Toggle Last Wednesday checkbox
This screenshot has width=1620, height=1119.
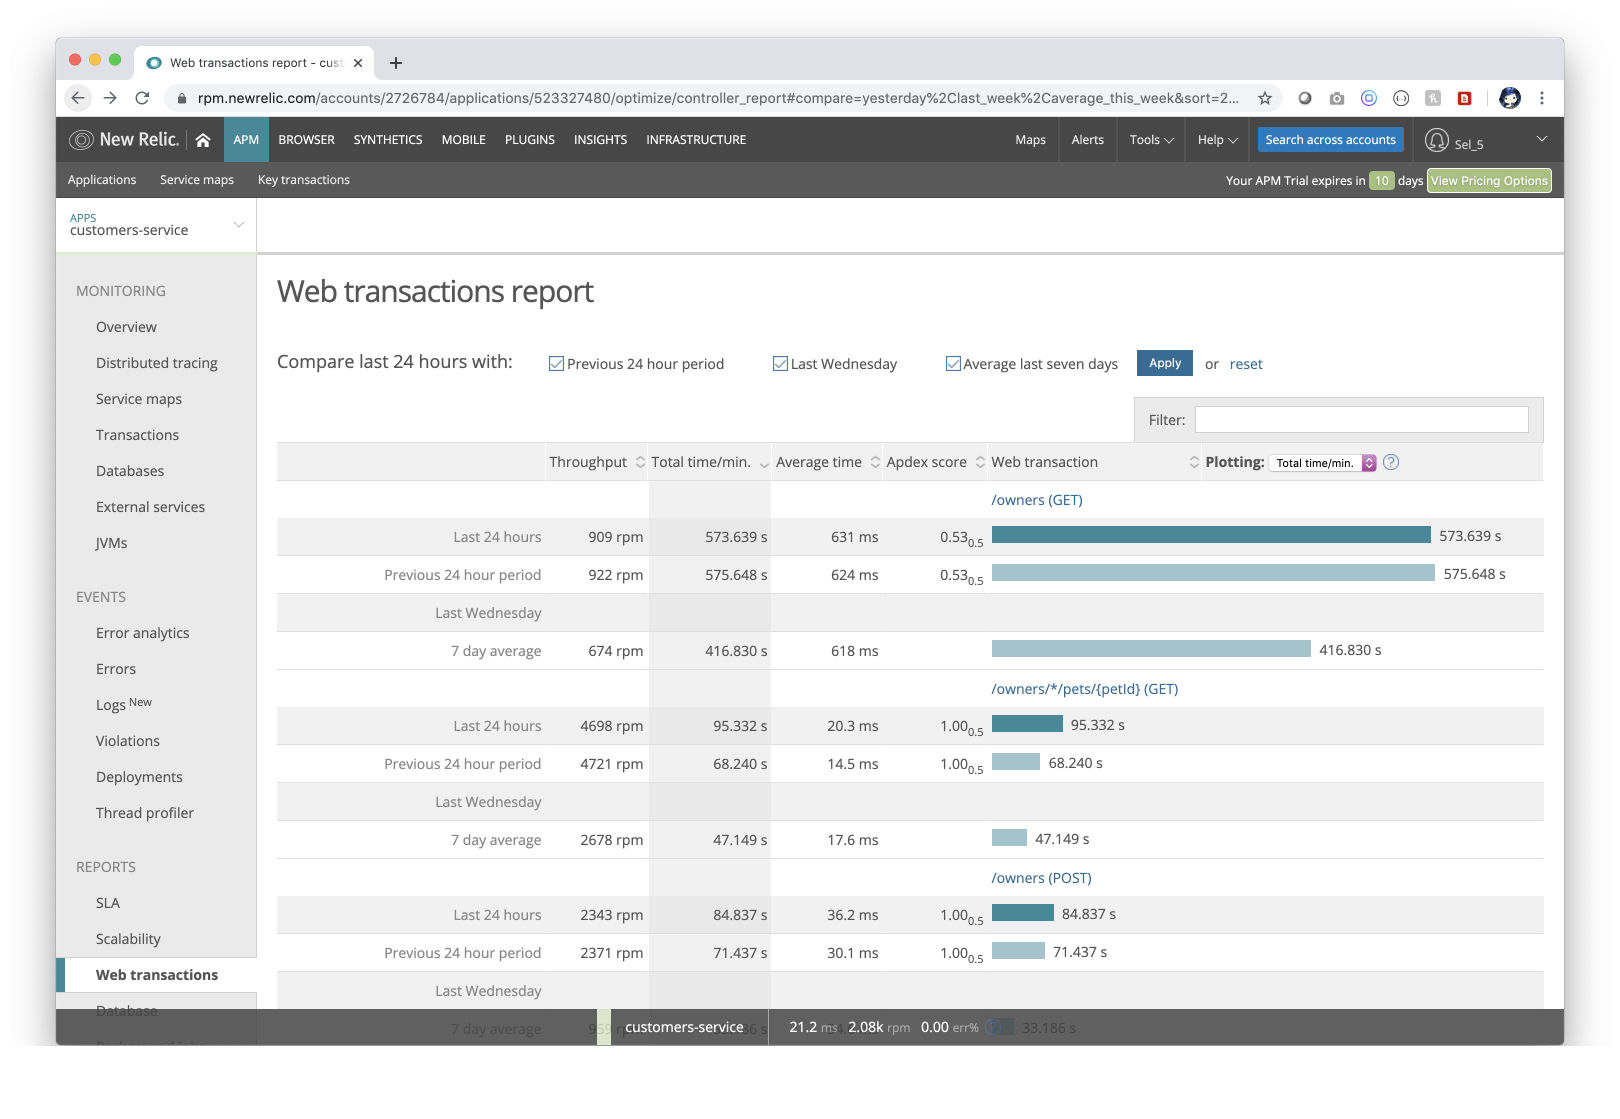coord(780,364)
